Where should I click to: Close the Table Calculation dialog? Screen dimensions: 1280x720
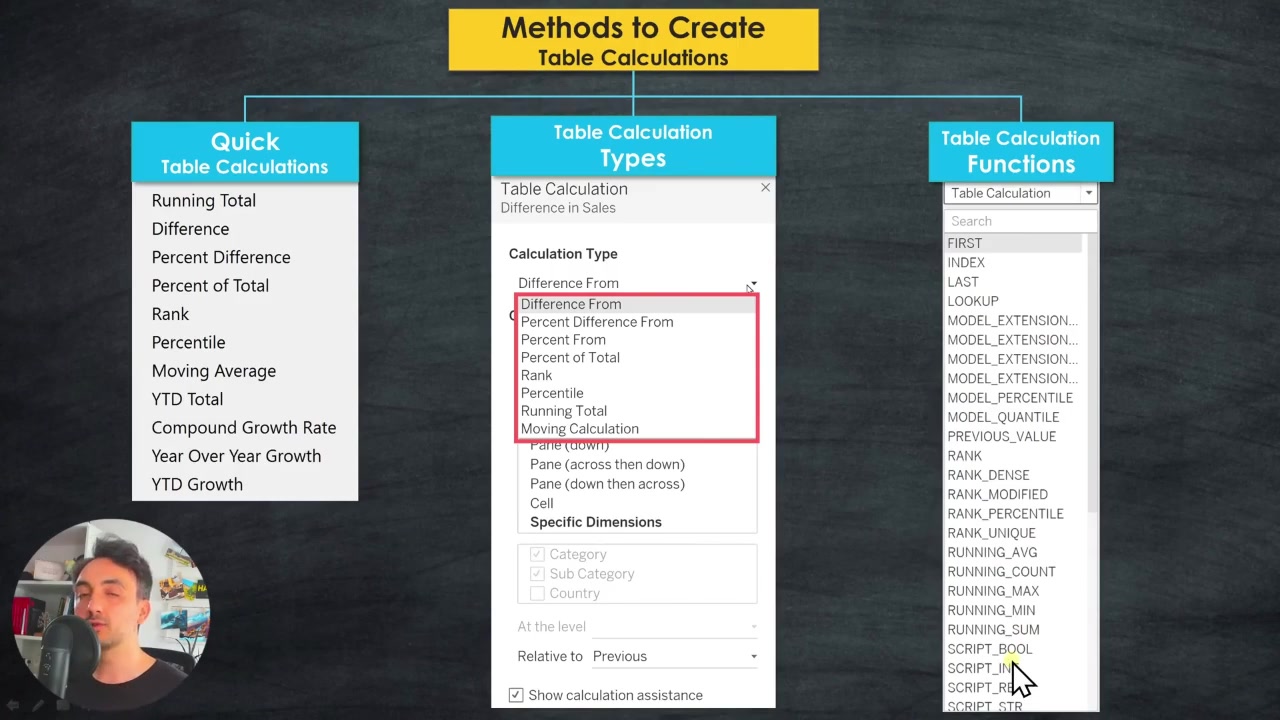pyautogui.click(x=765, y=187)
